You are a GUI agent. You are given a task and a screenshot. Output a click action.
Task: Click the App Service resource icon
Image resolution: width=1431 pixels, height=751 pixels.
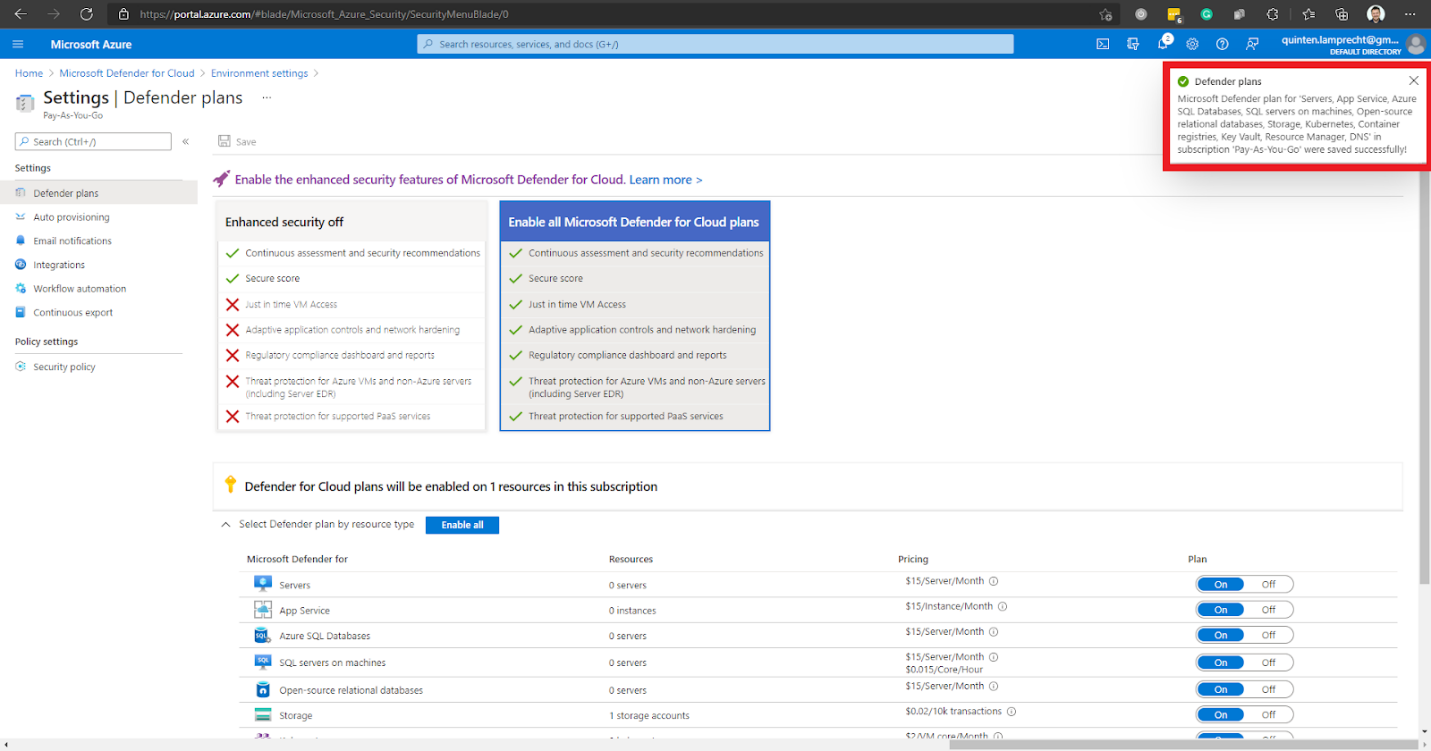263,610
